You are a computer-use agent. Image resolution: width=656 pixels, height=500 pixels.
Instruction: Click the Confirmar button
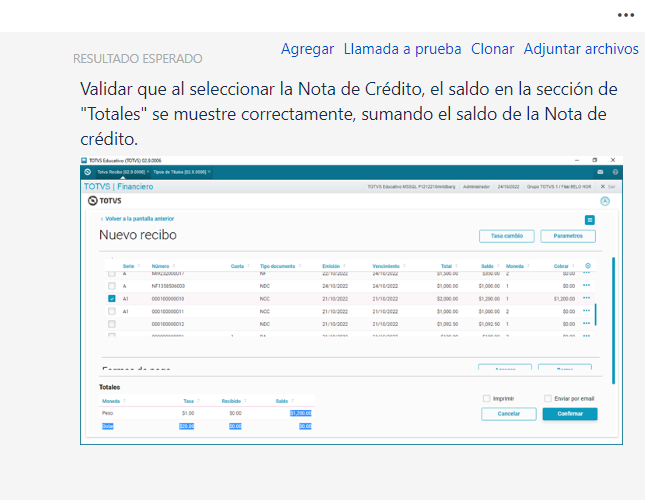point(570,414)
